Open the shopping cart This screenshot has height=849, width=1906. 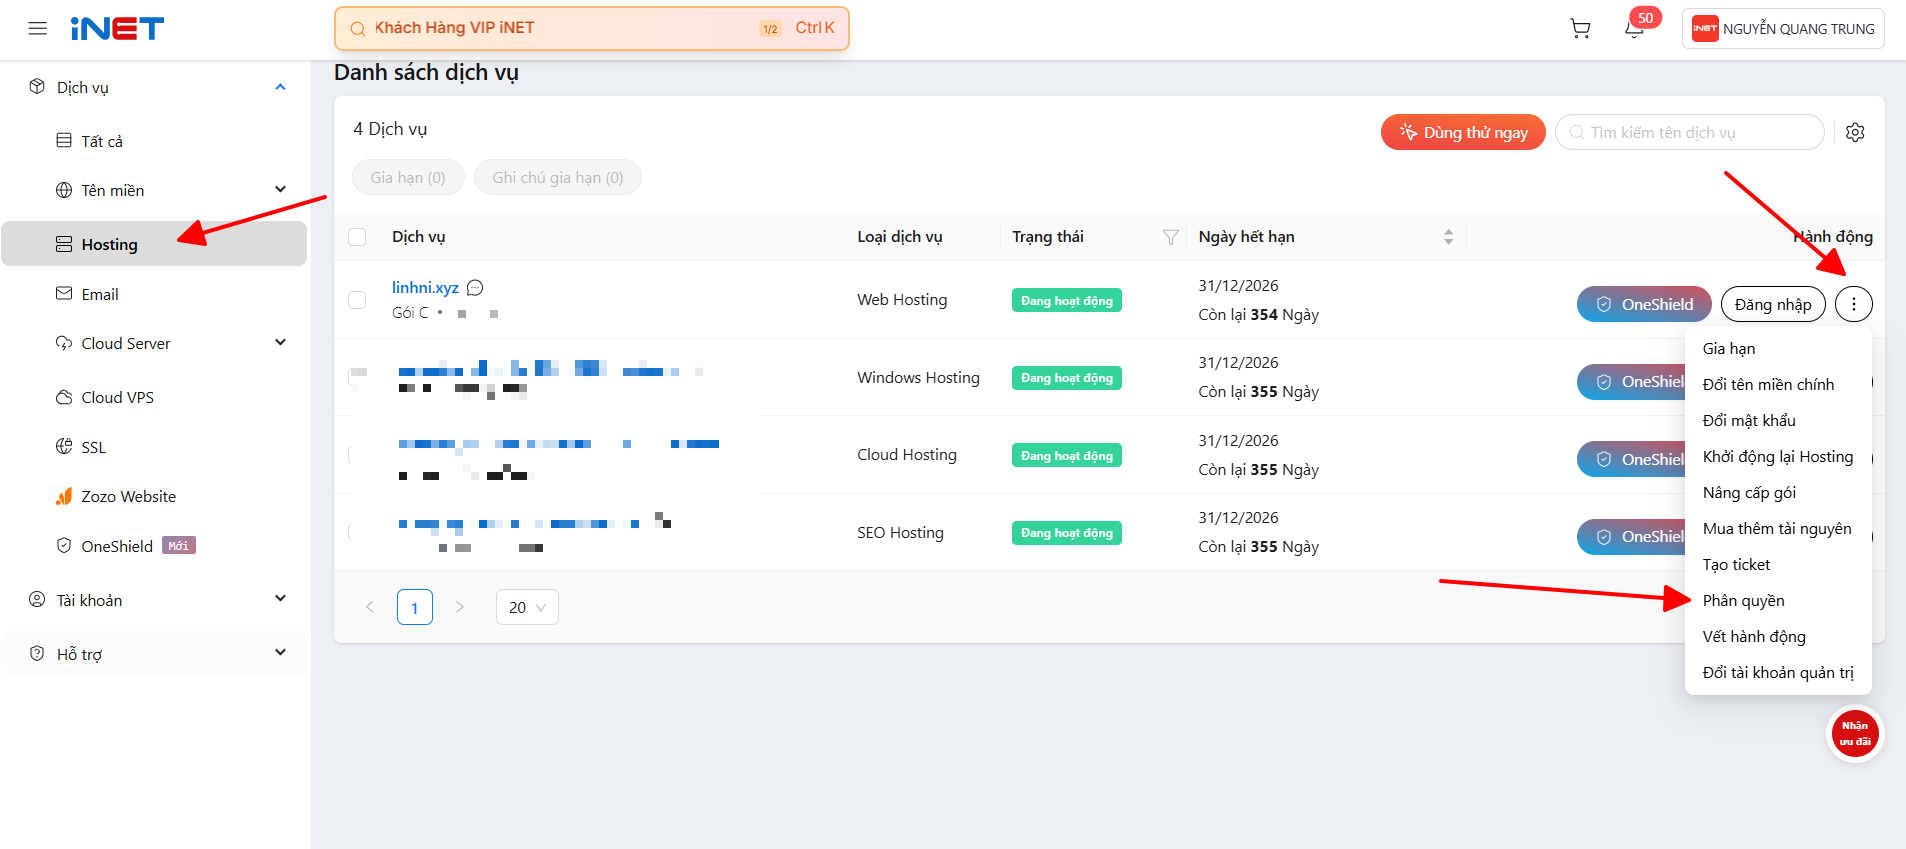point(1580,29)
